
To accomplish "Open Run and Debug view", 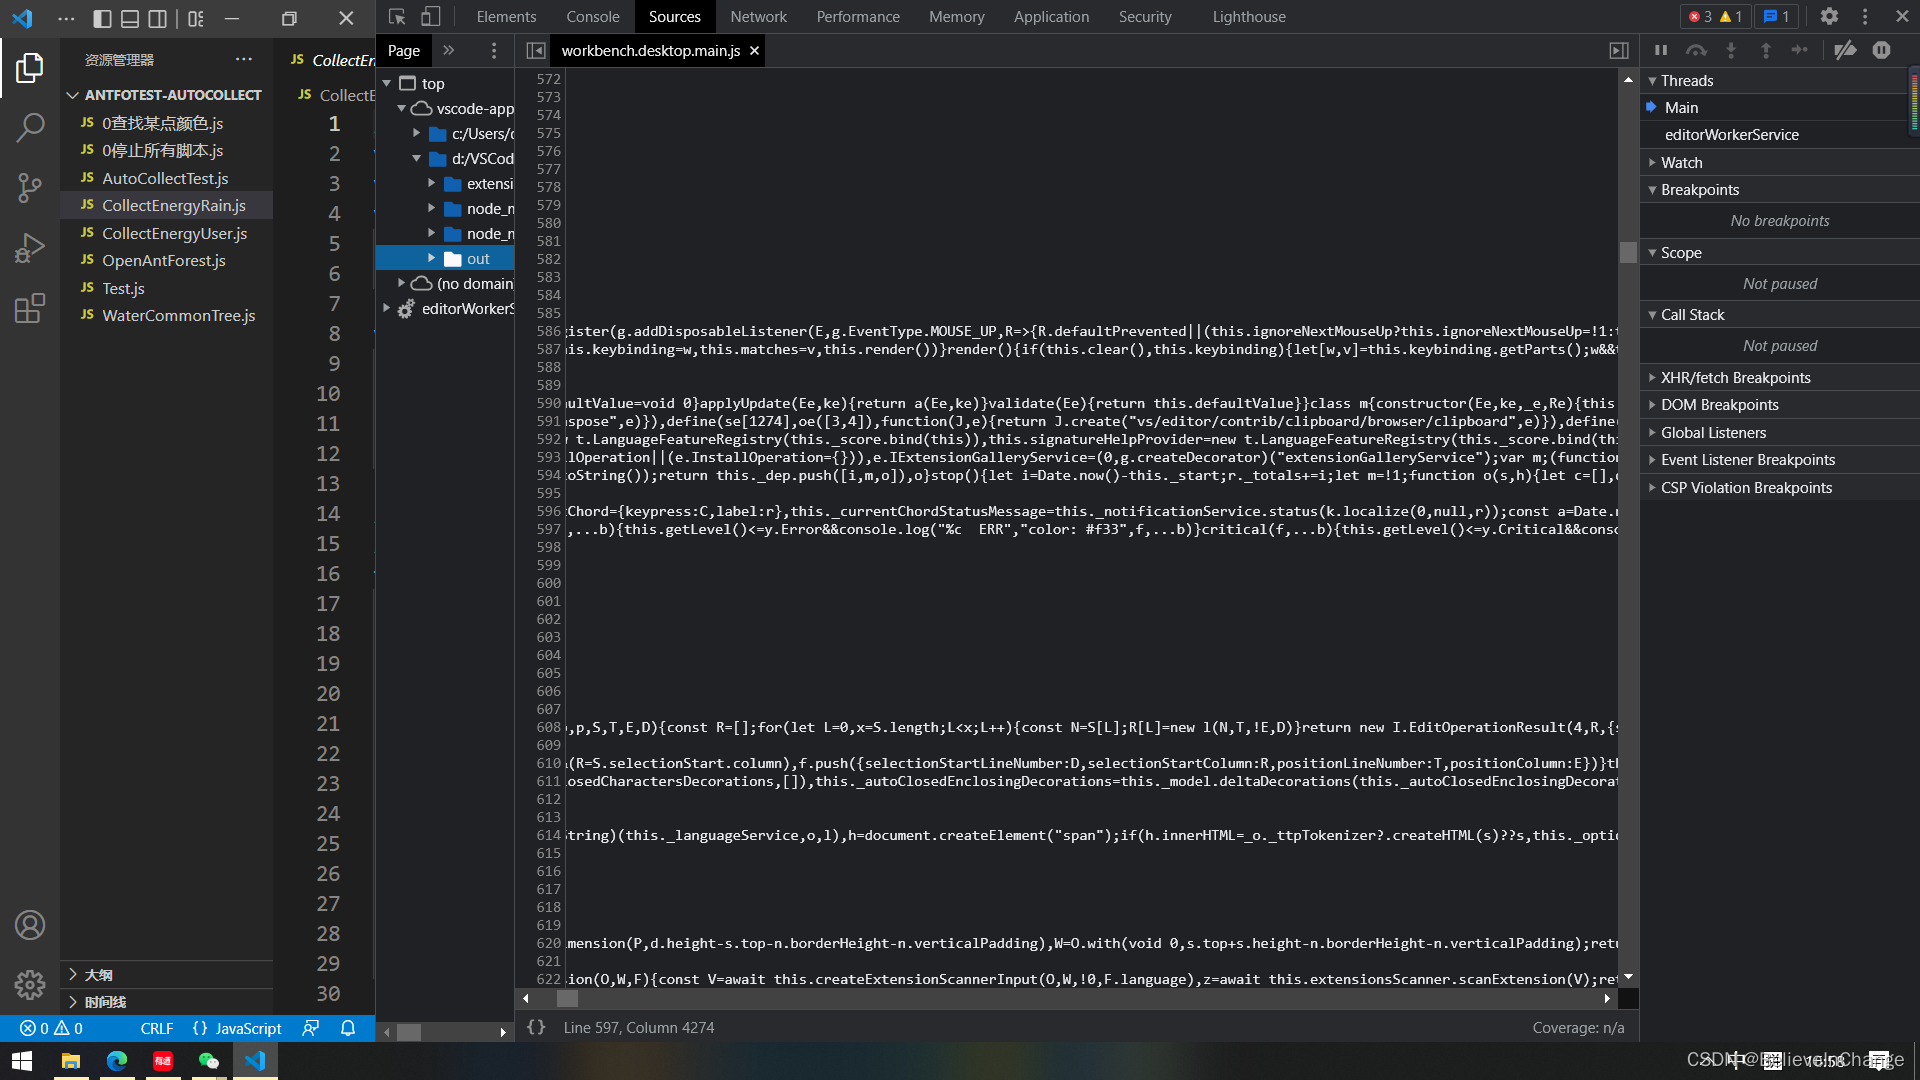I will coord(30,247).
